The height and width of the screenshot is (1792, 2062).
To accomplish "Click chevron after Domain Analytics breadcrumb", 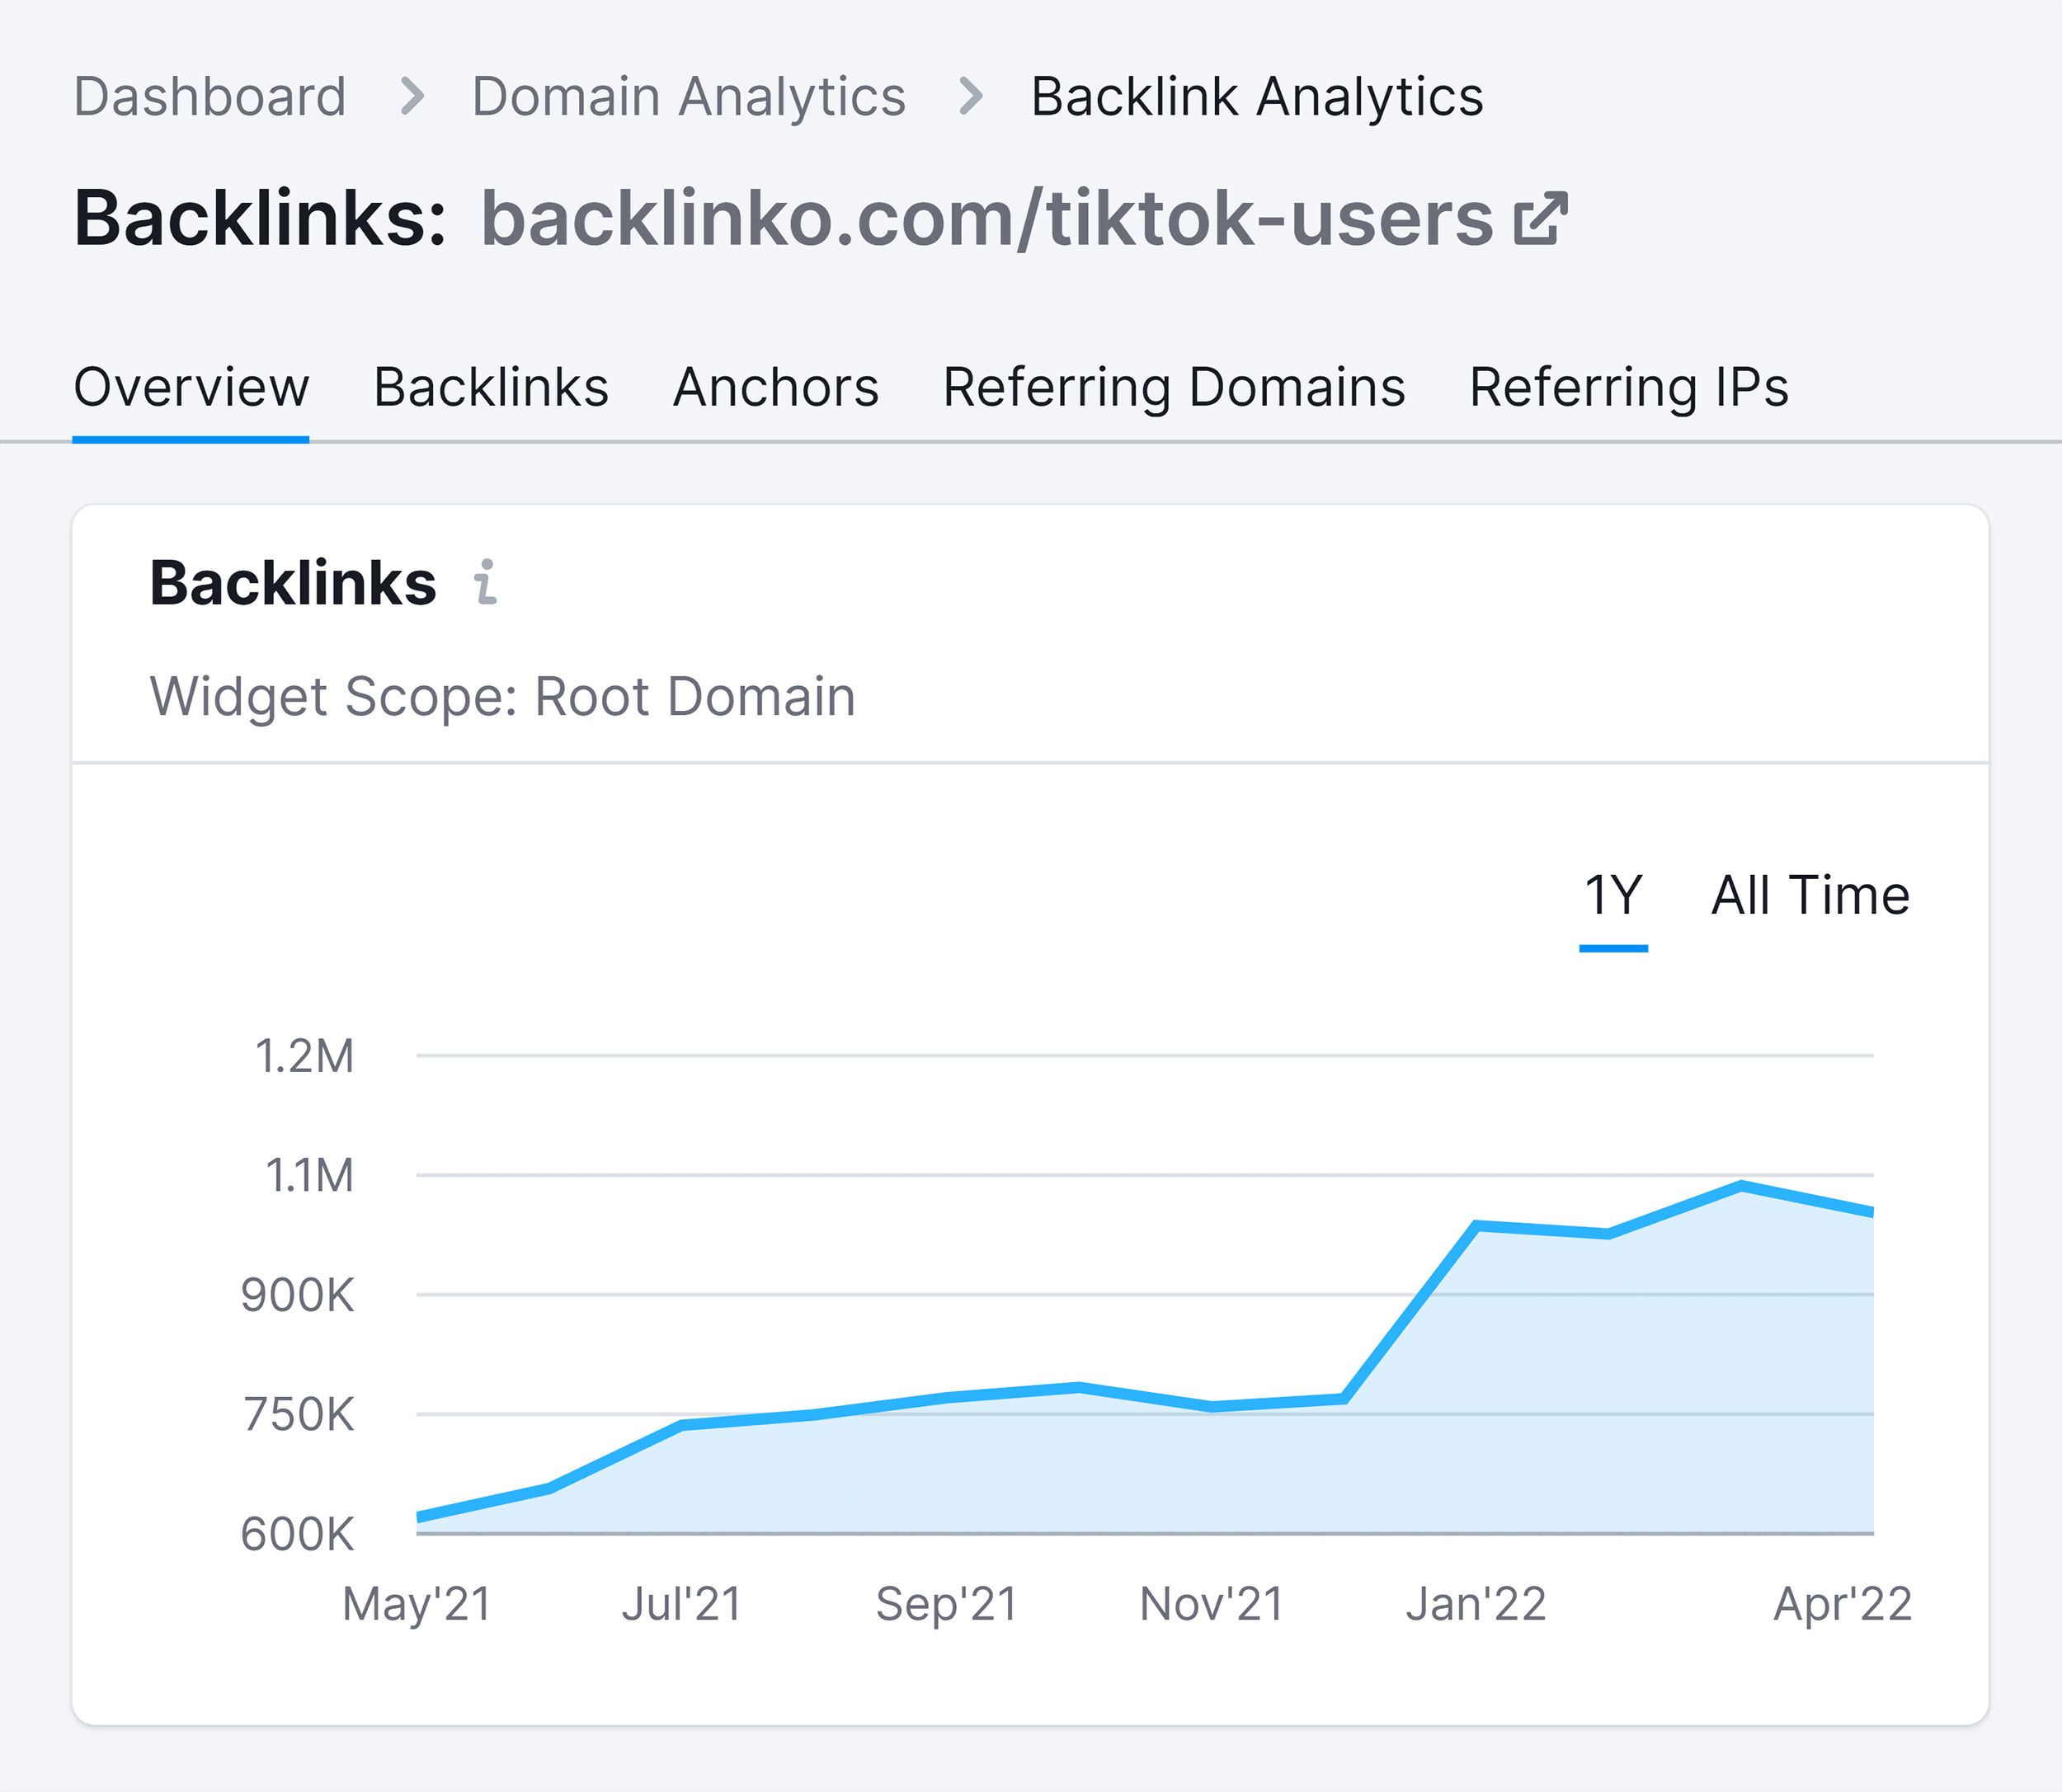I will [970, 97].
